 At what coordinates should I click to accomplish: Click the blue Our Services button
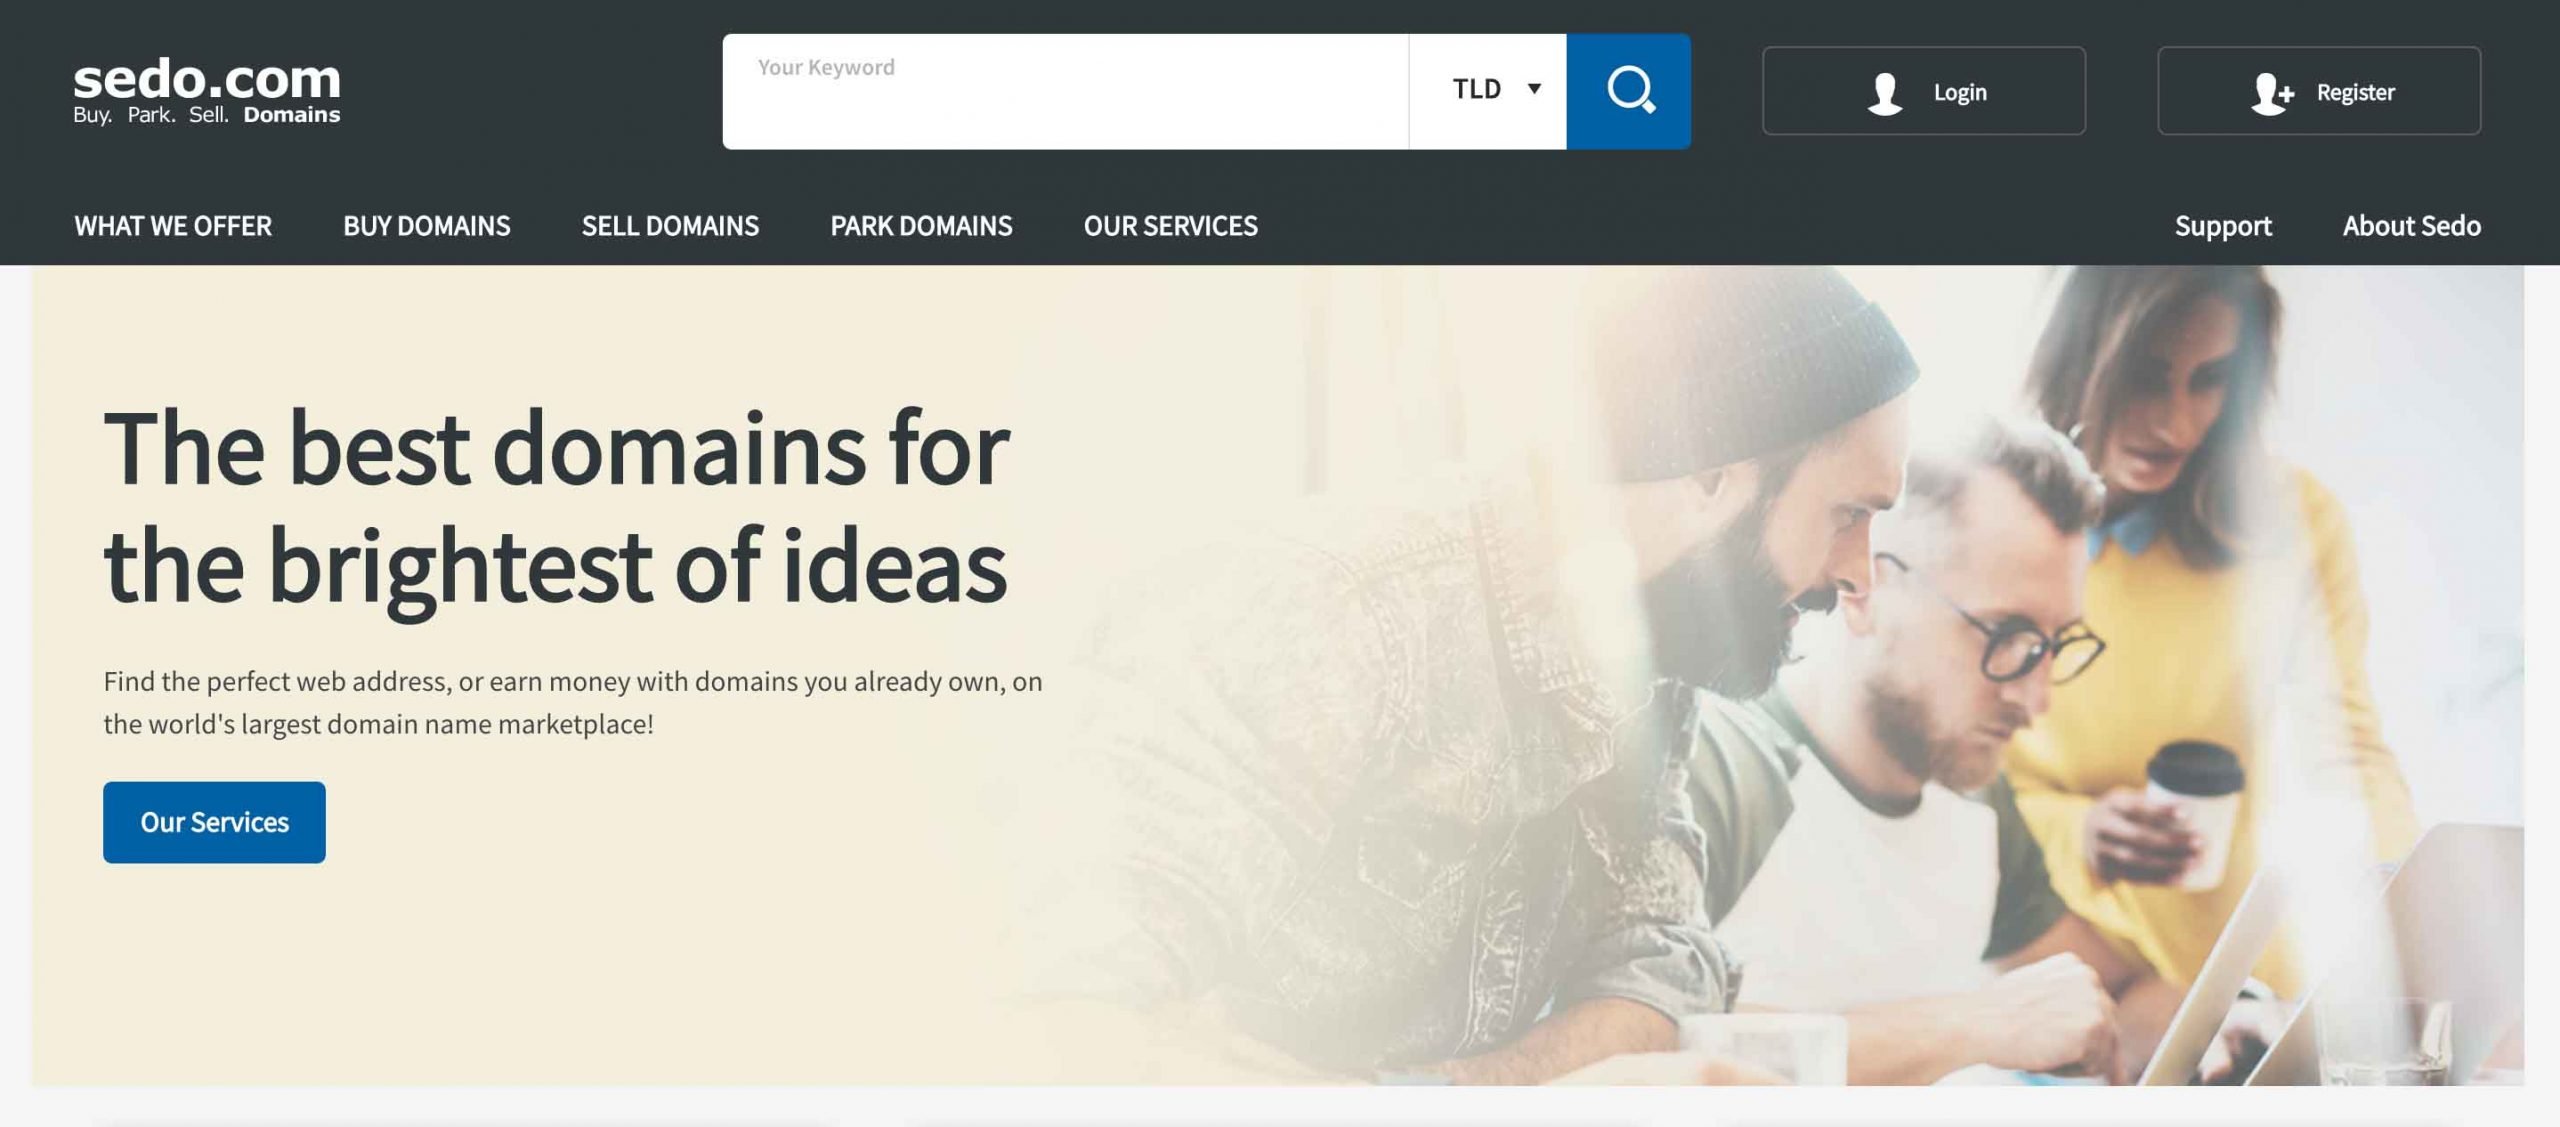(x=214, y=822)
